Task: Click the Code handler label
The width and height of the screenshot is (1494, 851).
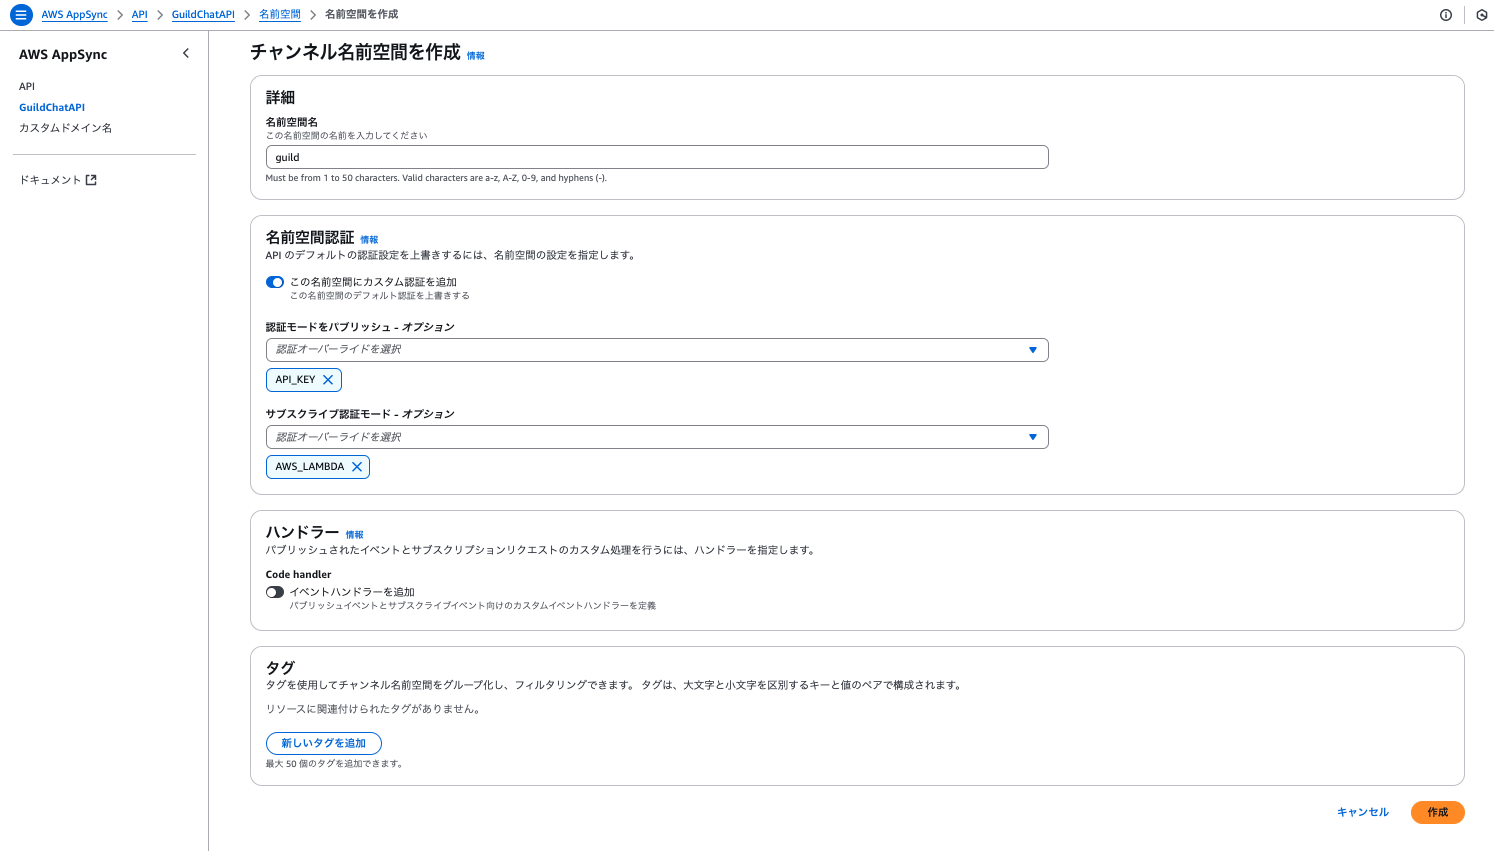Action: pos(298,575)
